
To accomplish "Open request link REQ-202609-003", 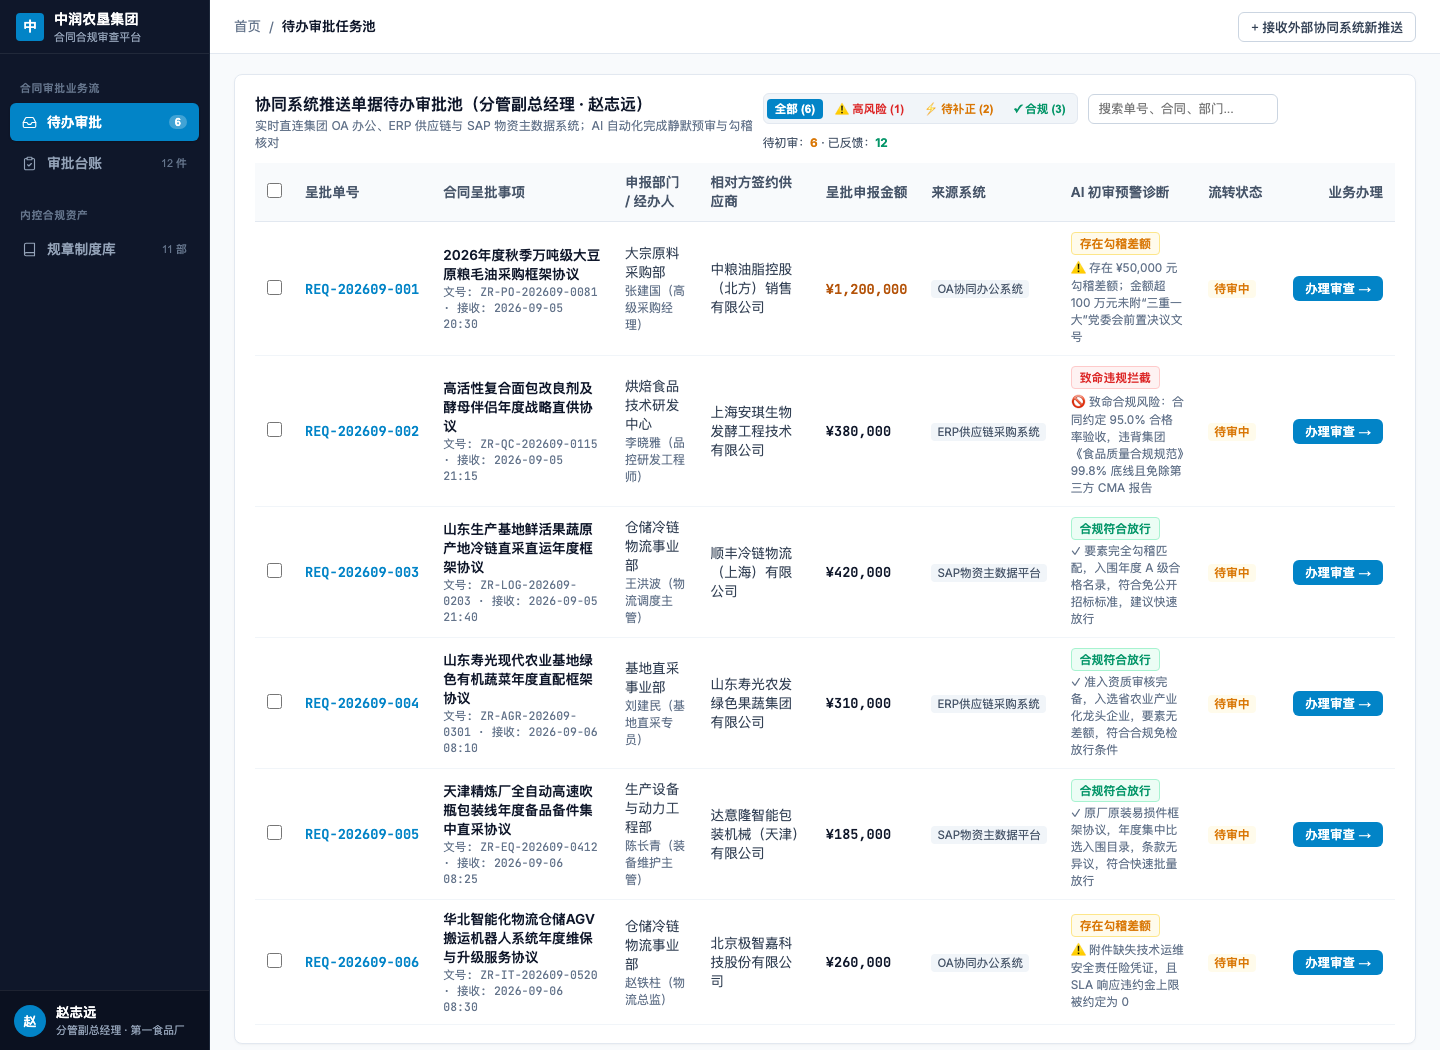I will click(x=362, y=572).
